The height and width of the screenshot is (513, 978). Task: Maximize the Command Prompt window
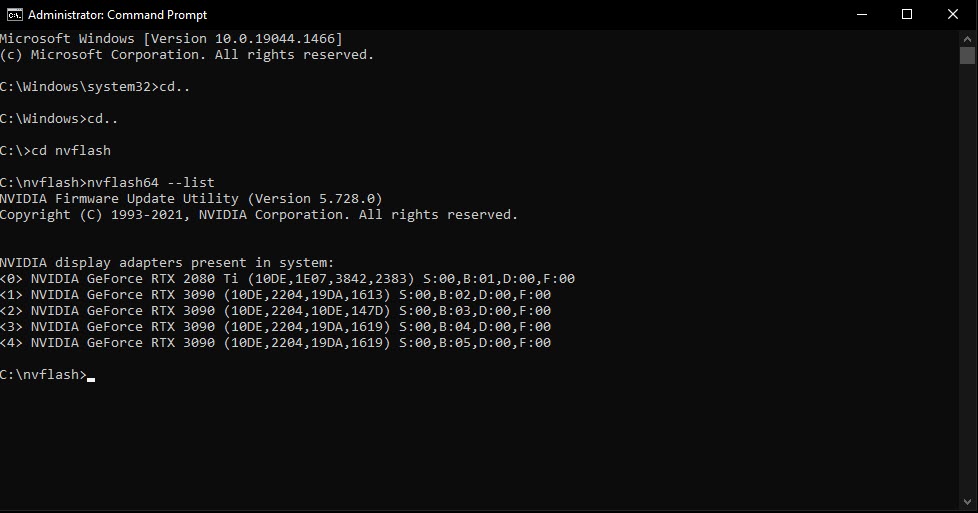(x=907, y=14)
